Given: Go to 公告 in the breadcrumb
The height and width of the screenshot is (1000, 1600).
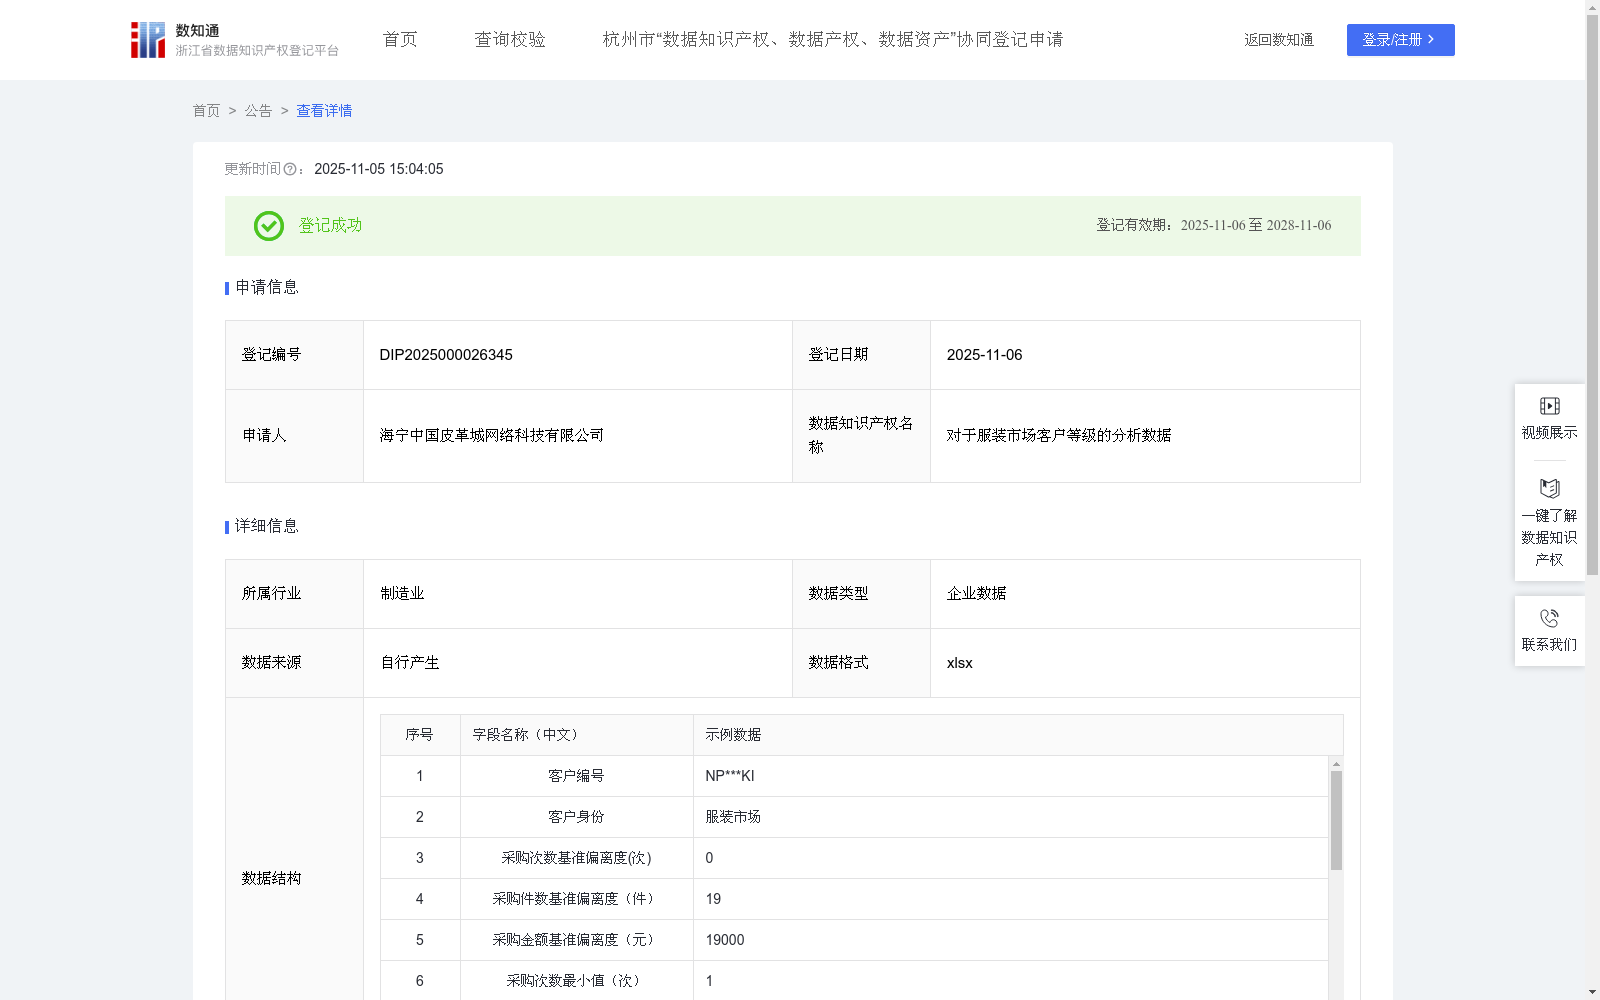Looking at the screenshot, I should (258, 111).
